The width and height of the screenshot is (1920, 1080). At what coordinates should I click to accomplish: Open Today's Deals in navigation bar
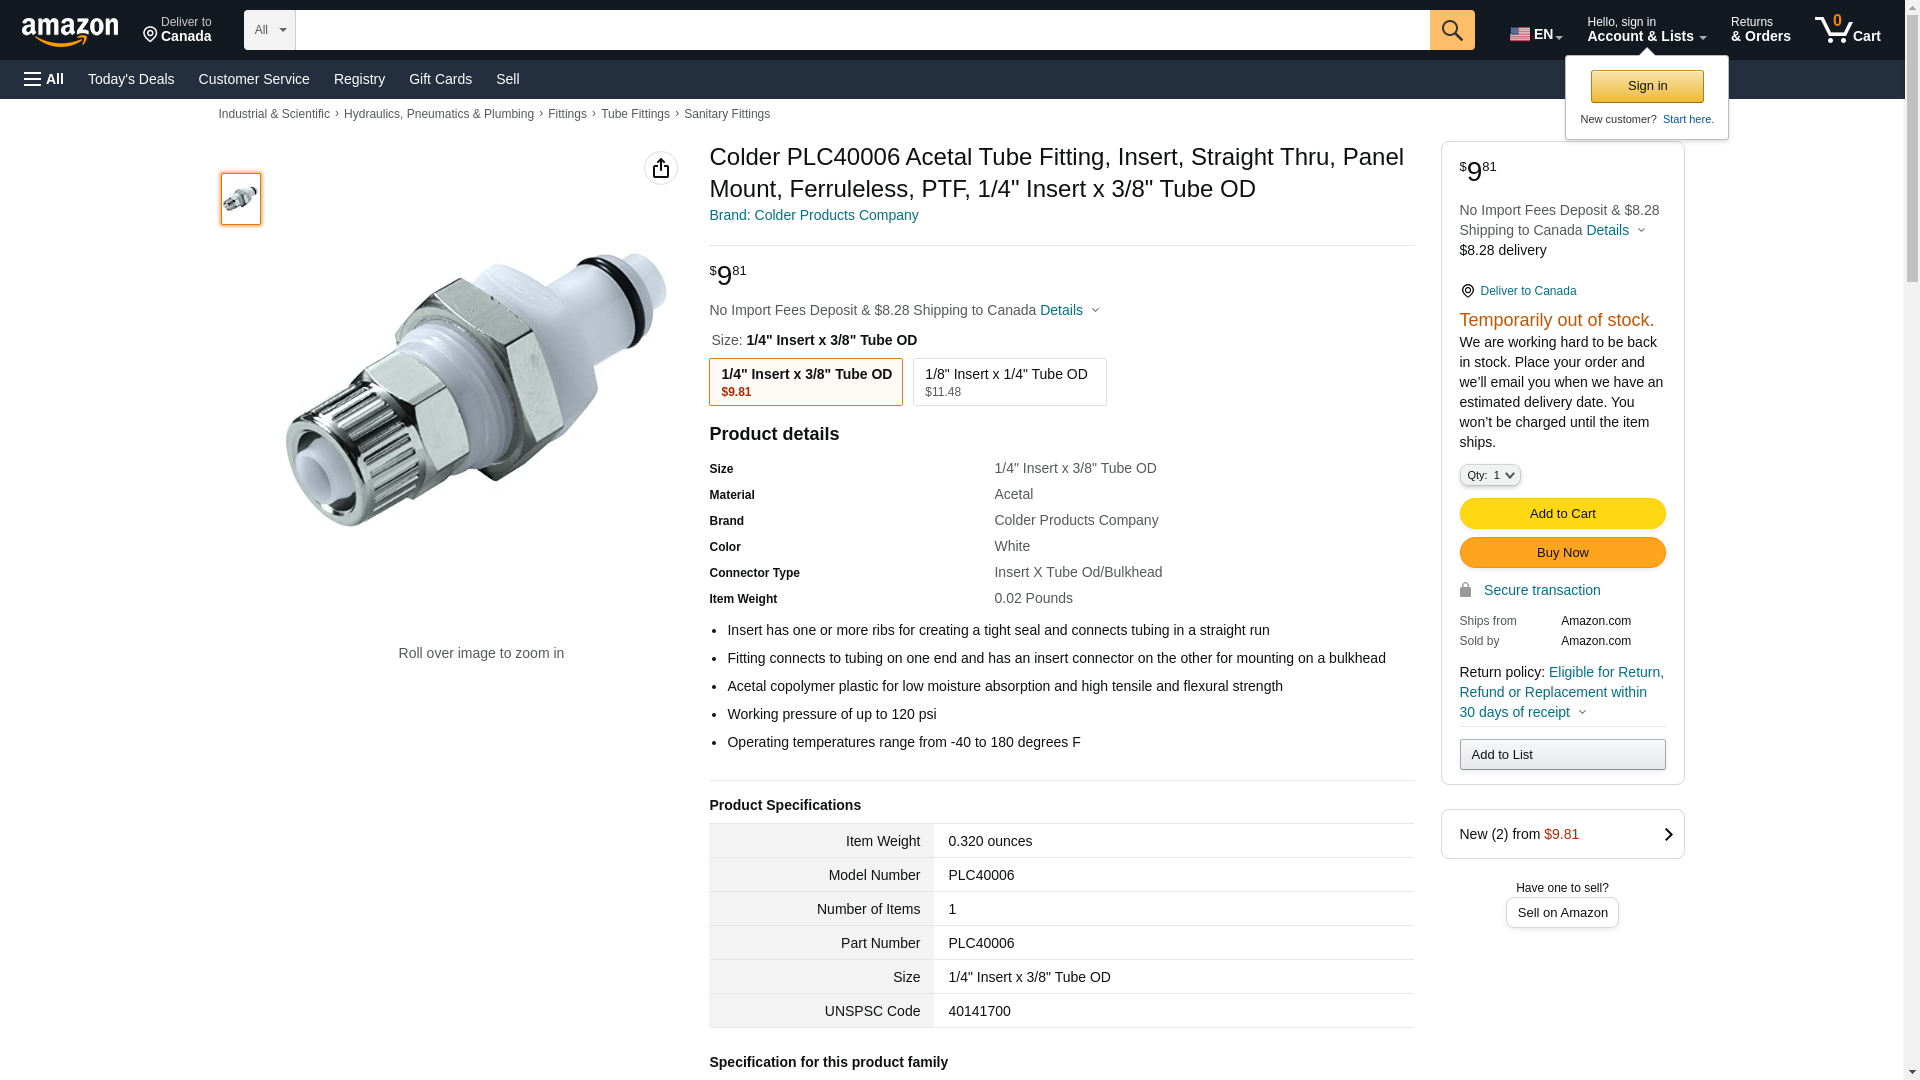click(x=131, y=79)
